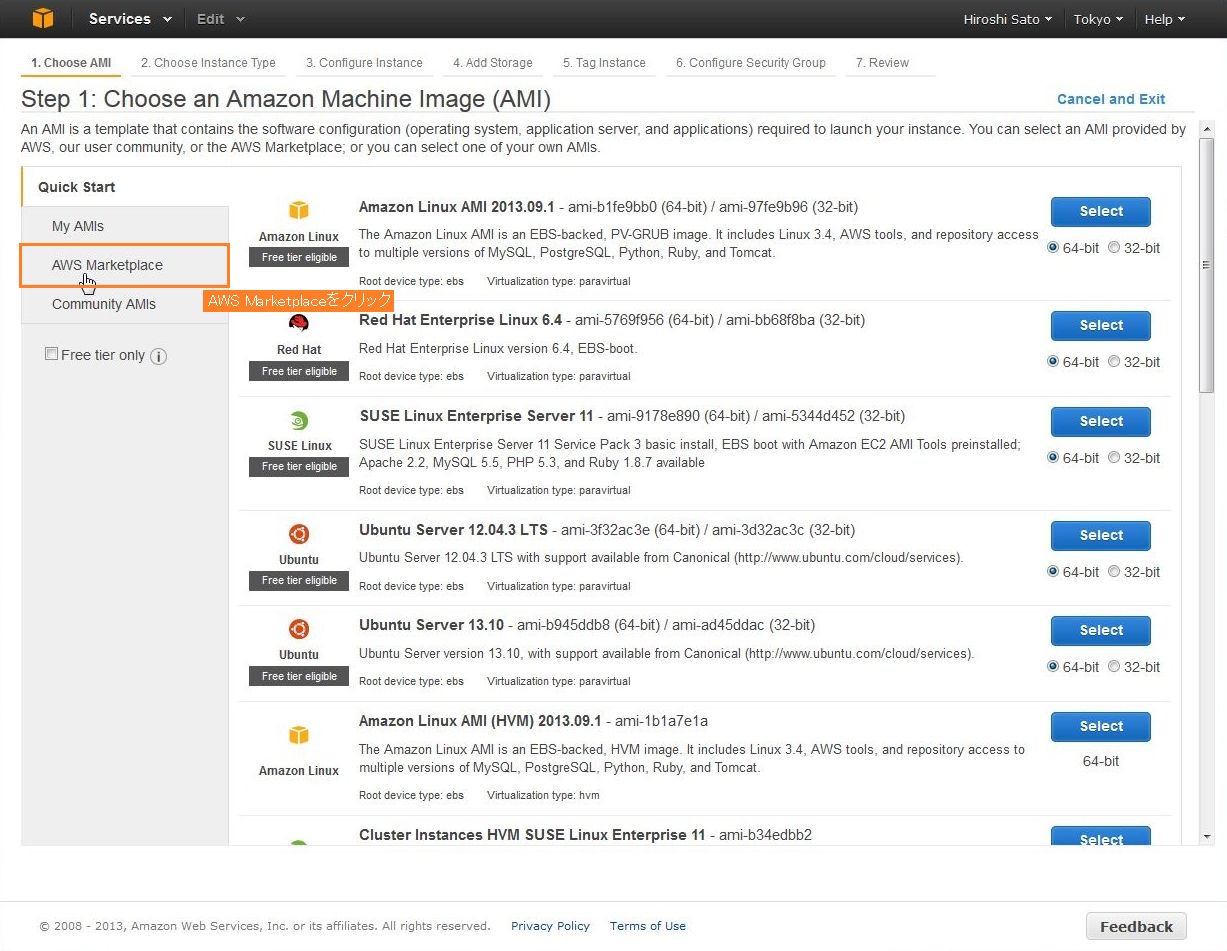Select the Ubuntu Server 13.10 AMI
1227x951 pixels.
1101,630
